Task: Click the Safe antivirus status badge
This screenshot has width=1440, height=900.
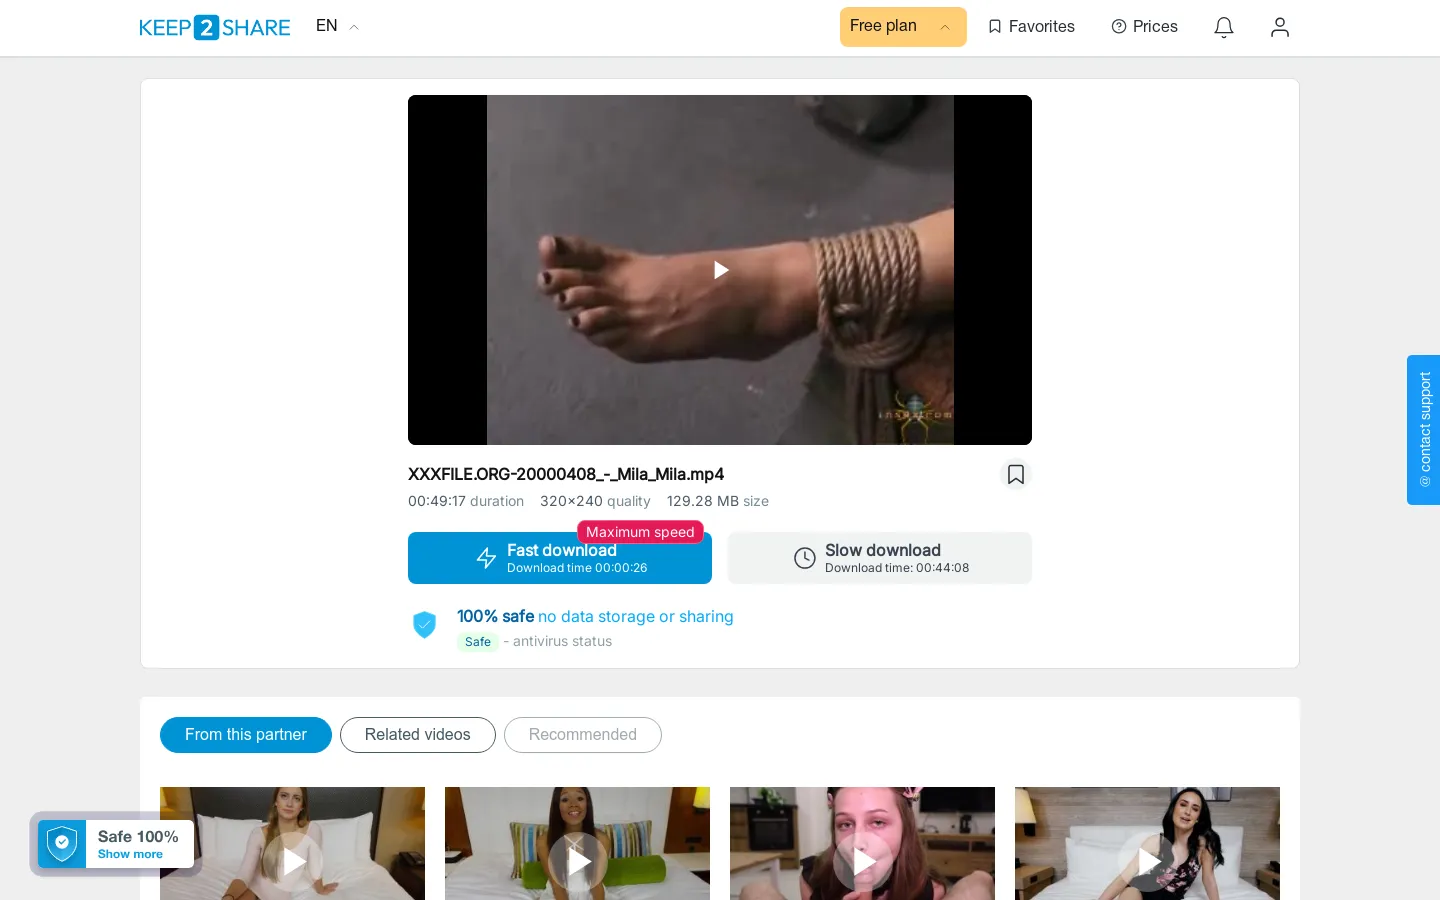Action: coord(478,642)
